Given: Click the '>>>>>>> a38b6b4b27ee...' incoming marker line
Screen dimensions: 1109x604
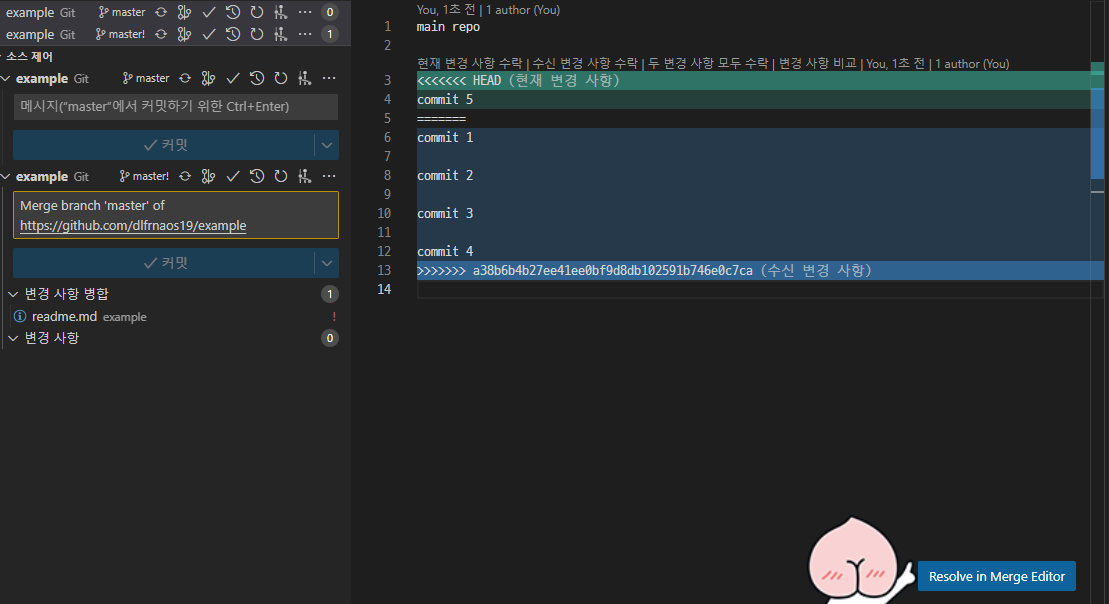Looking at the screenshot, I should click(644, 270).
